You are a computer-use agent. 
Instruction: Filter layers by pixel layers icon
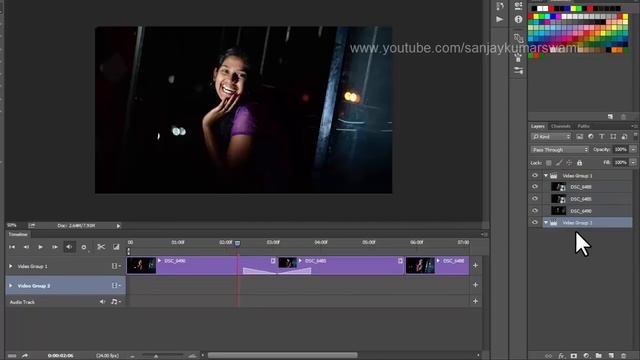(580, 137)
